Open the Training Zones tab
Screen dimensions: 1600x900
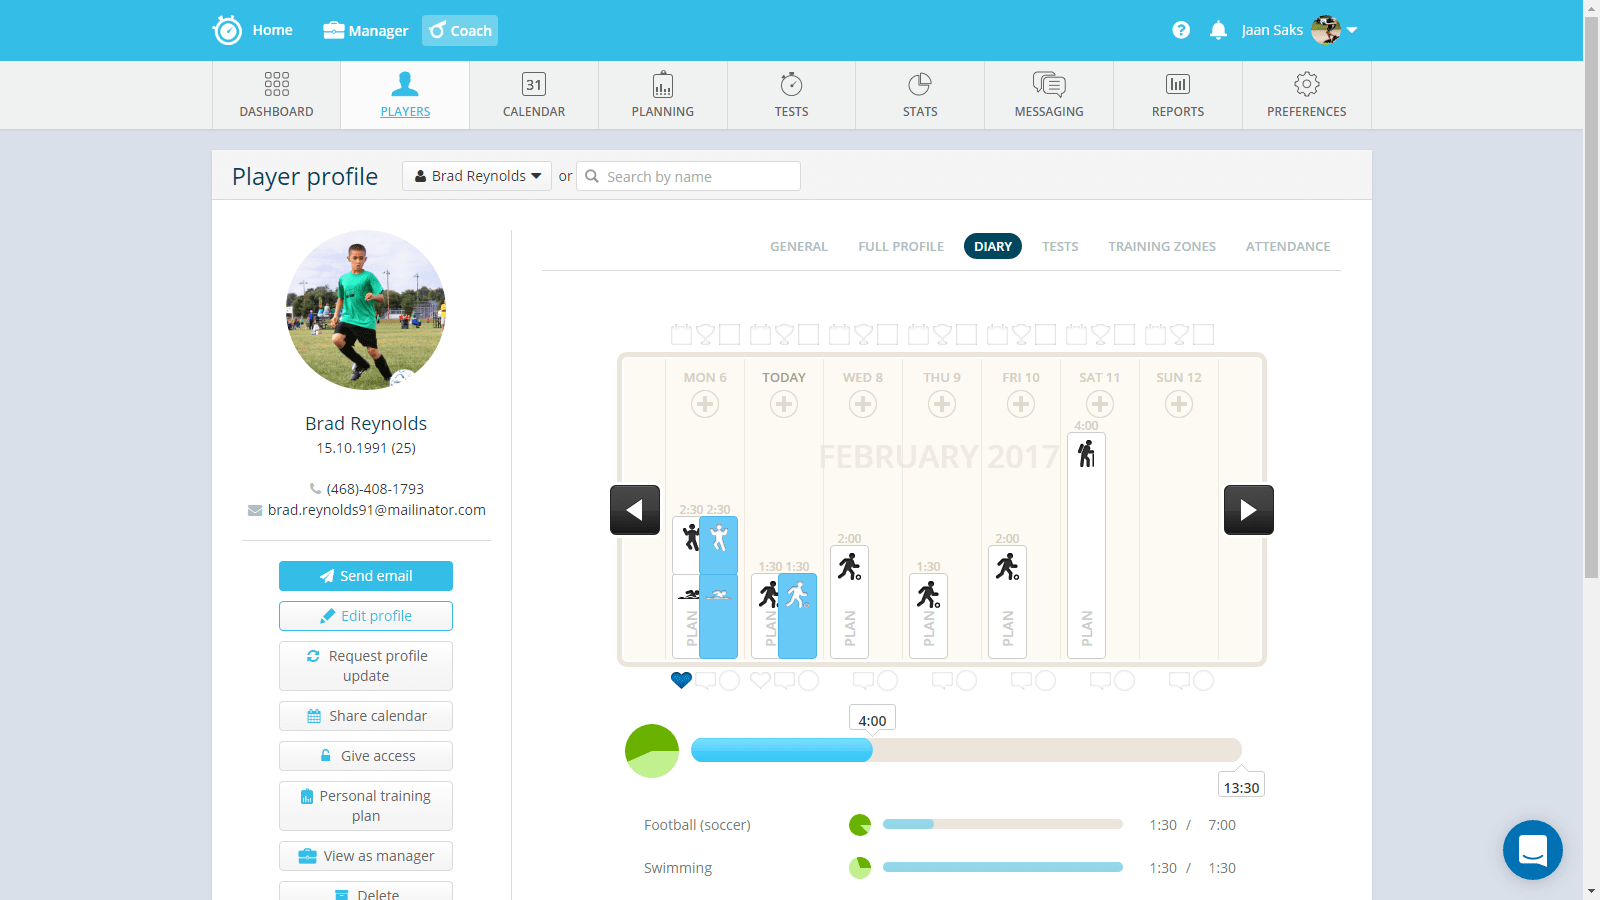[1161, 246]
